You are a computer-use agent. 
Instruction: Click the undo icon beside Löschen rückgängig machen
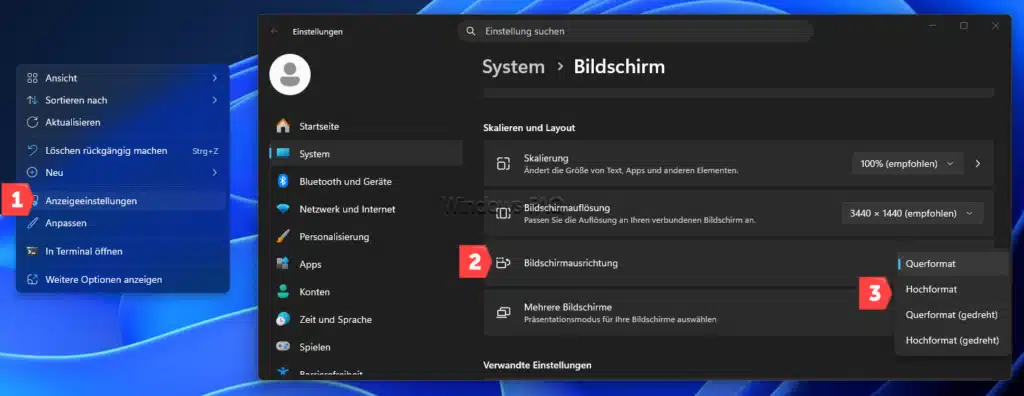pos(32,150)
